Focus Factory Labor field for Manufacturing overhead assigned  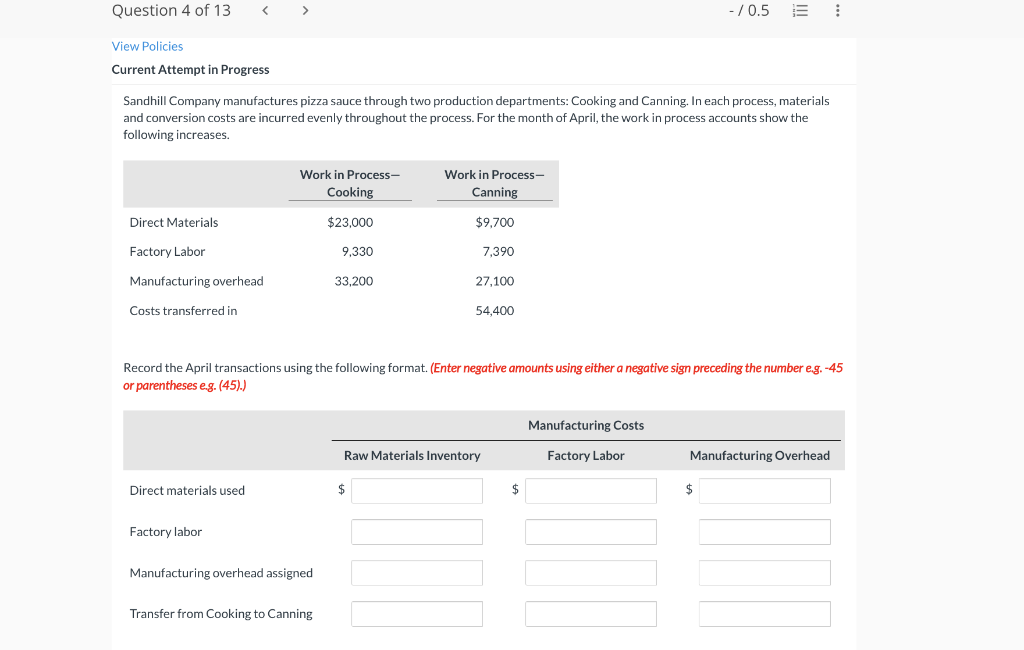pyautogui.click(x=590, y=573)
